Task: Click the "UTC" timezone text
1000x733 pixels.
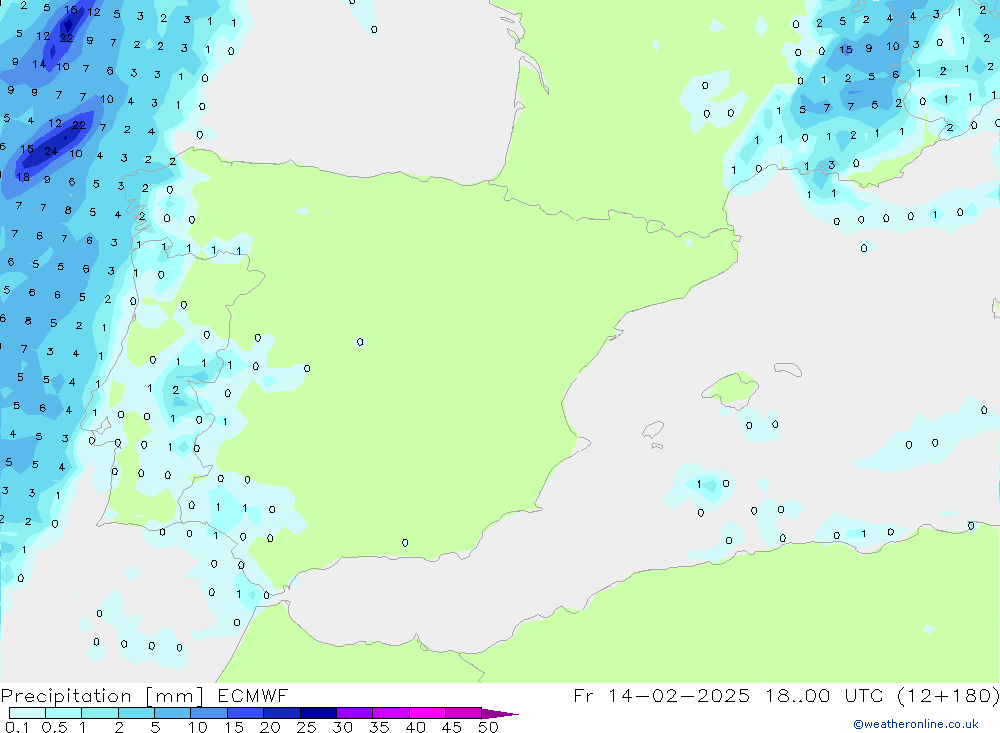Action: pos(866,695)
